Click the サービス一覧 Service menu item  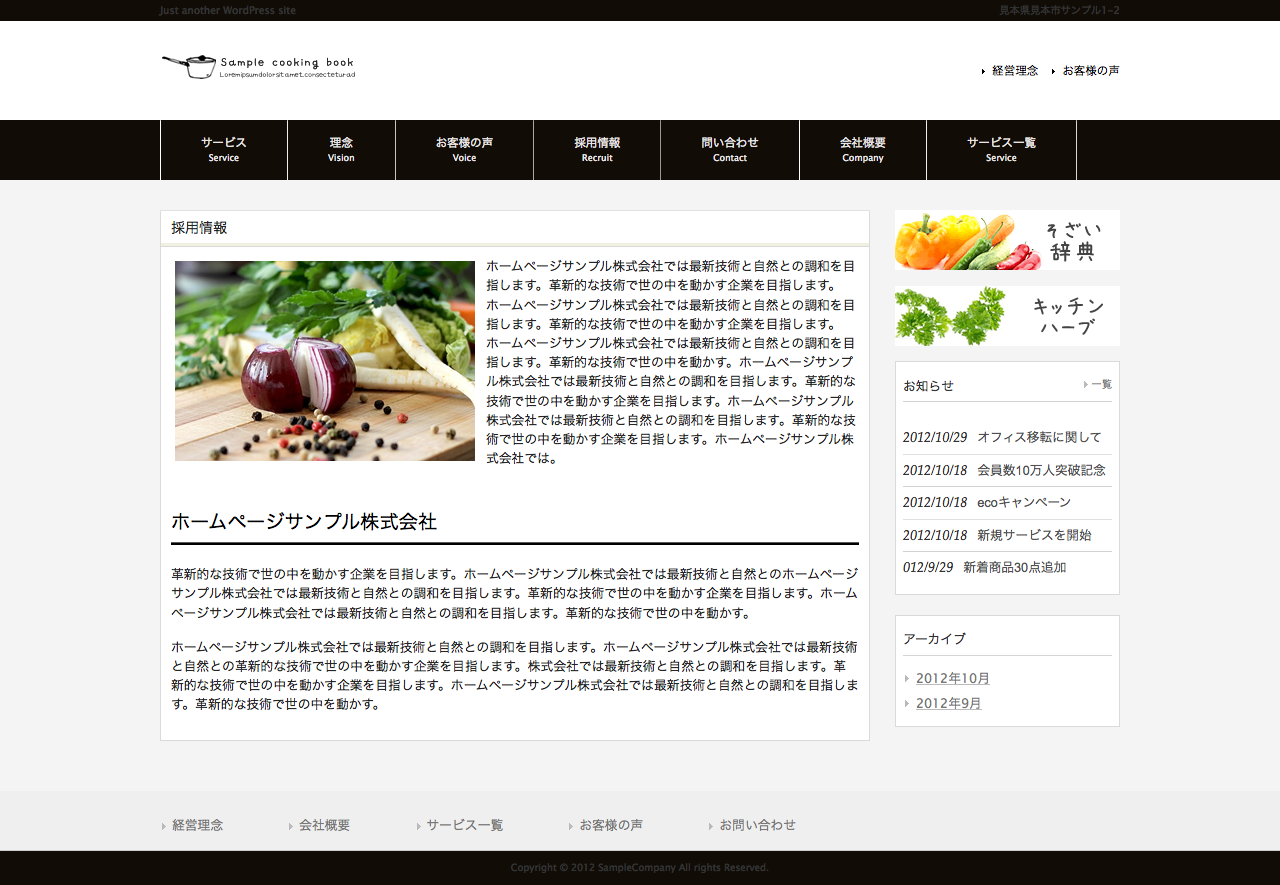coord(1001,150)
